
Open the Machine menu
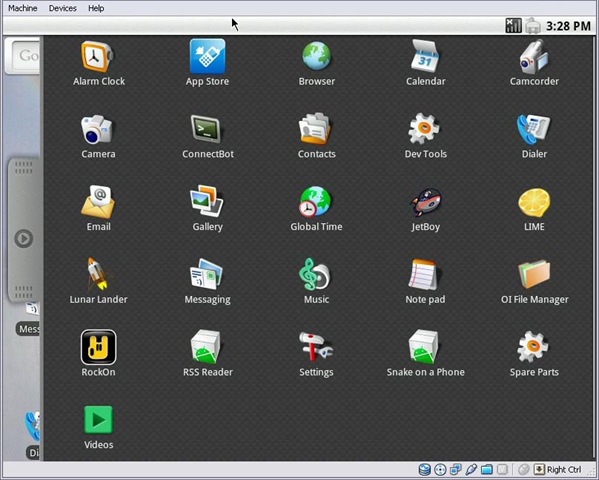23,8
